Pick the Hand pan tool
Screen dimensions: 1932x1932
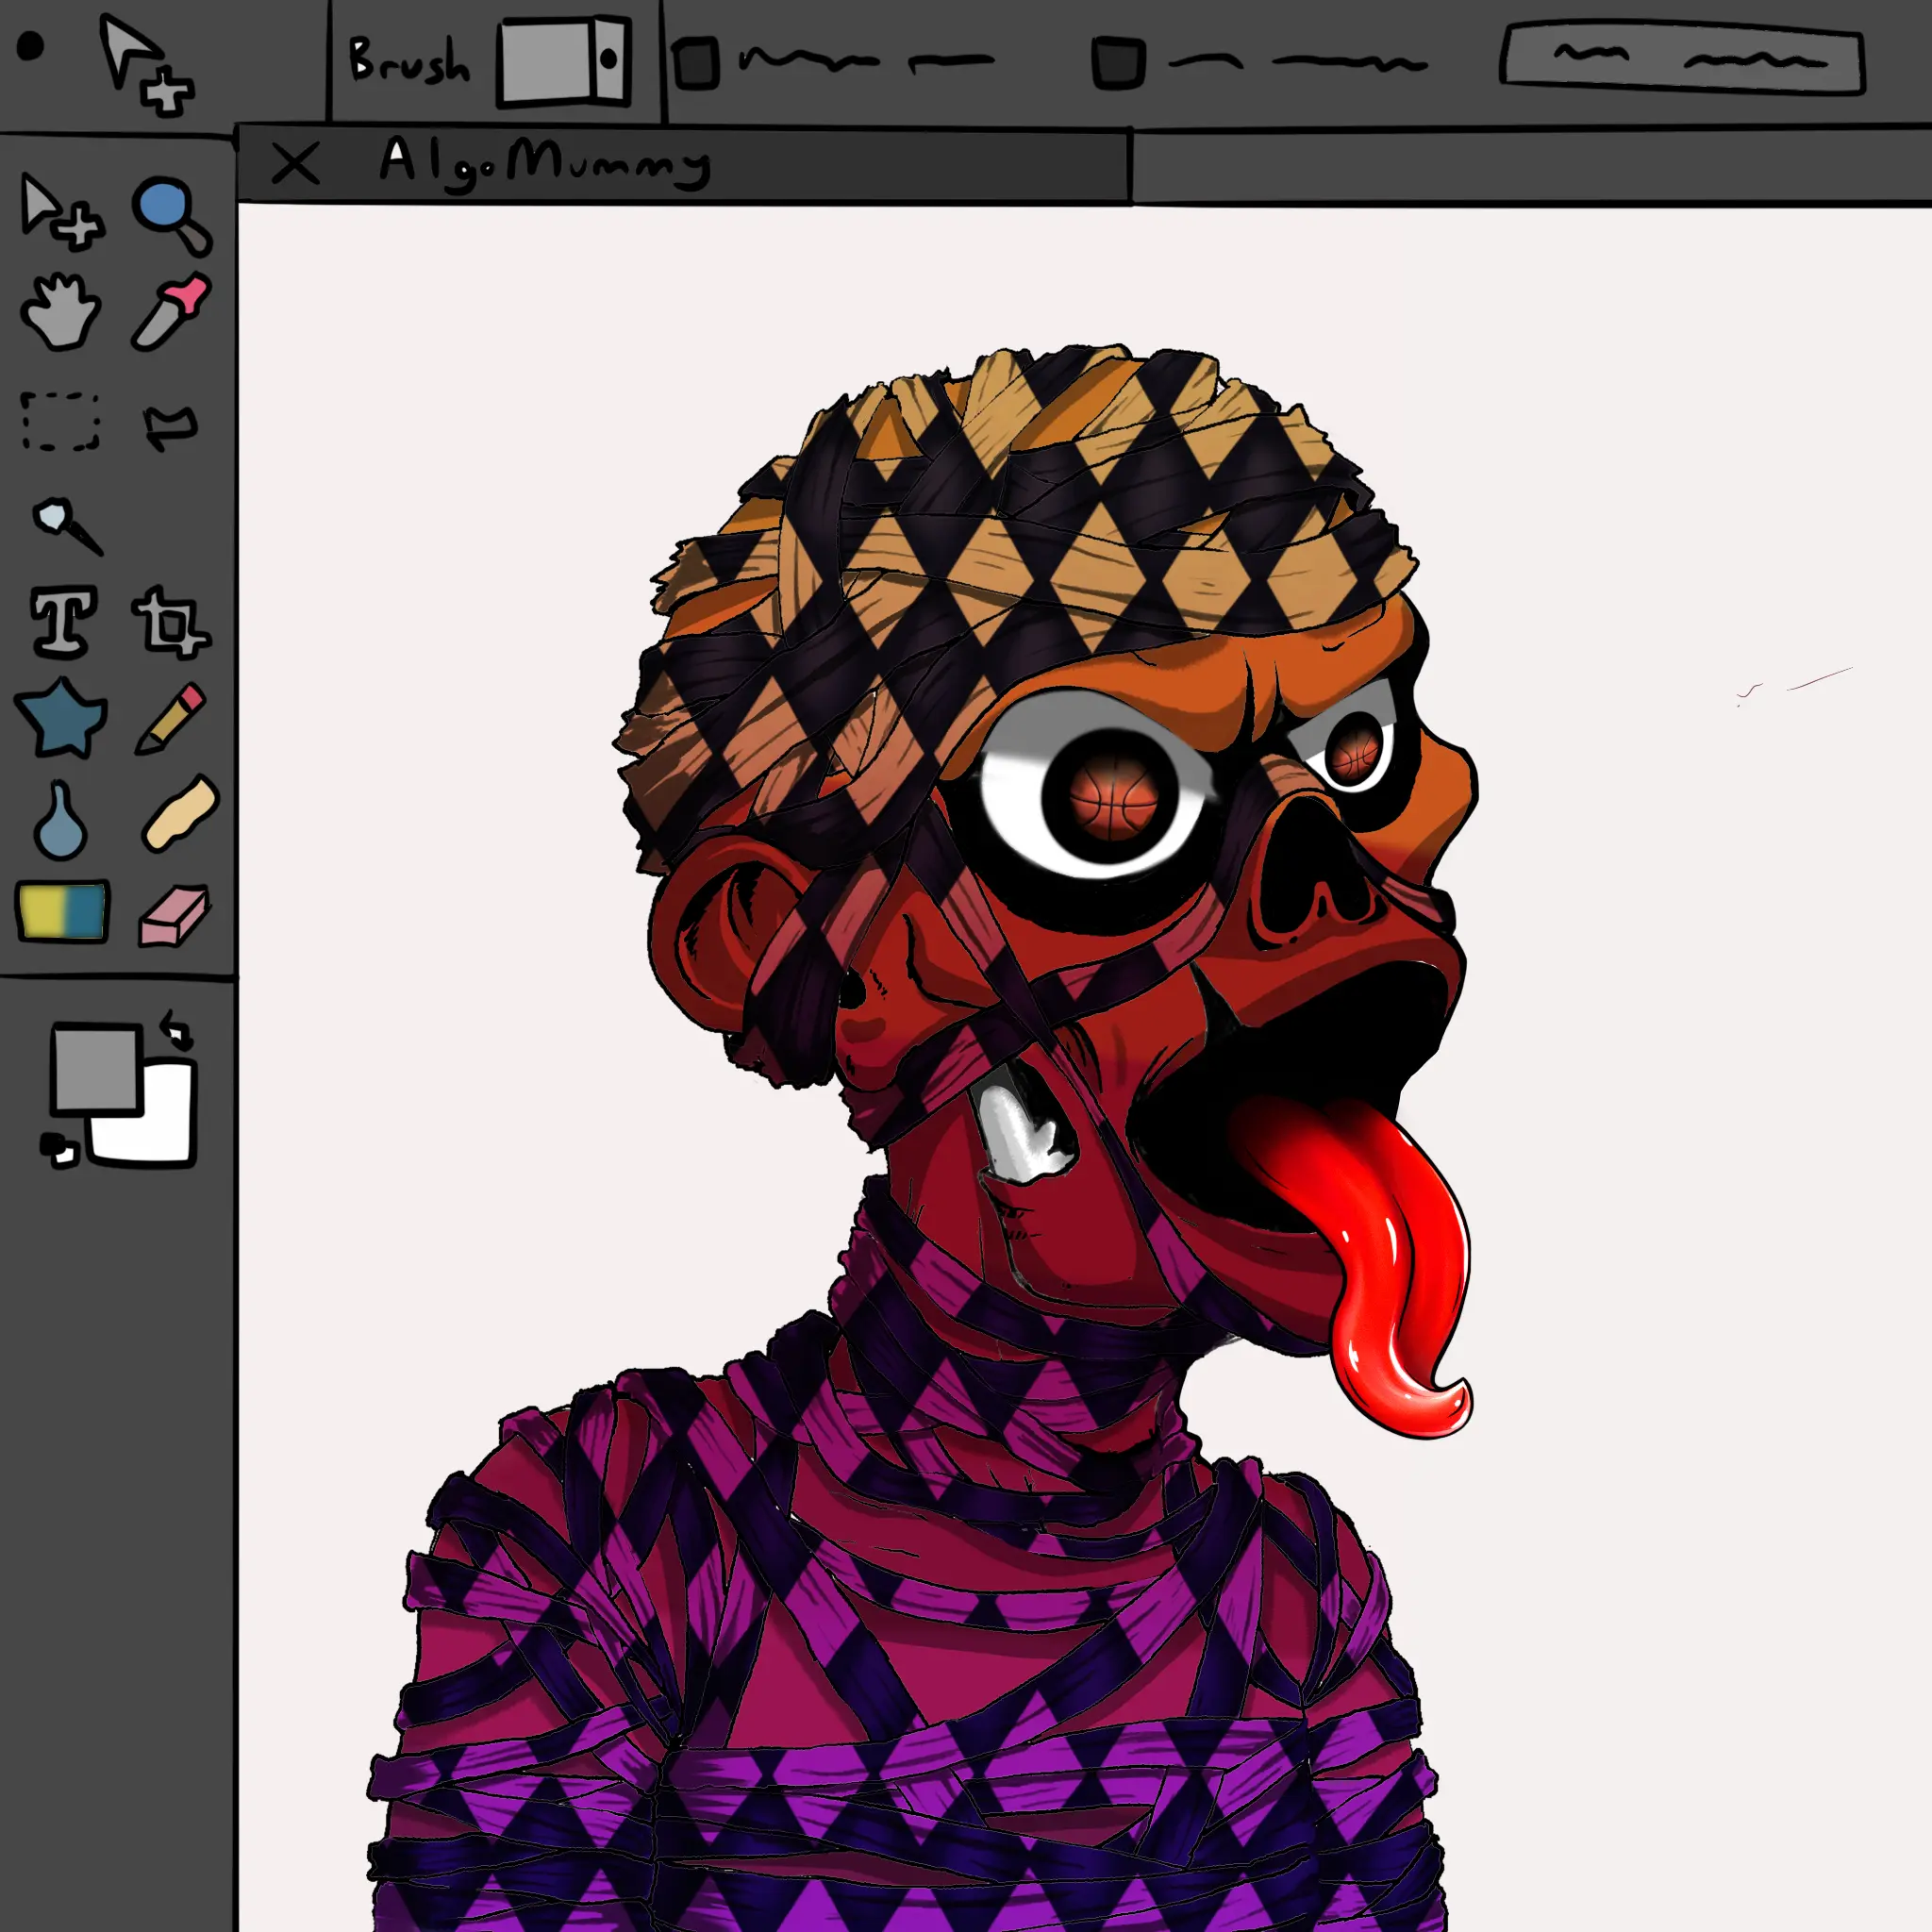click(60, 312)
